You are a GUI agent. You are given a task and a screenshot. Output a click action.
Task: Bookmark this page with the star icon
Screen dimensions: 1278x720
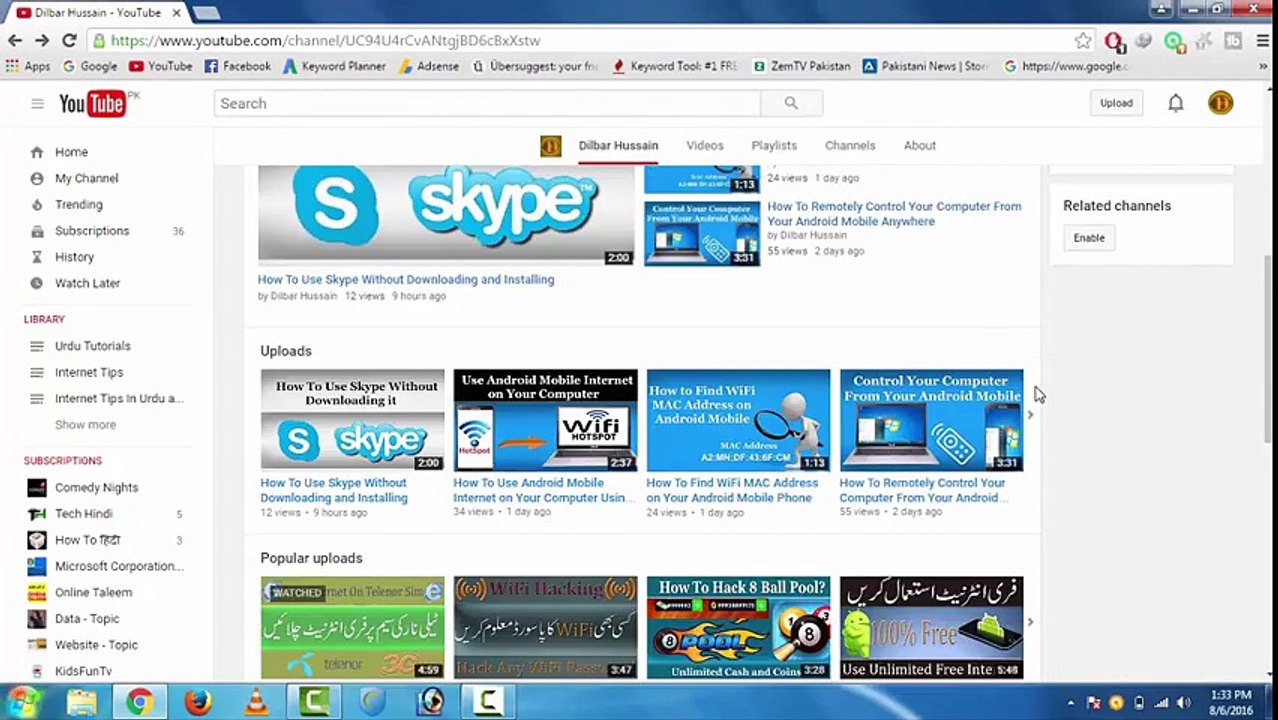click(x=1083, y=41)
